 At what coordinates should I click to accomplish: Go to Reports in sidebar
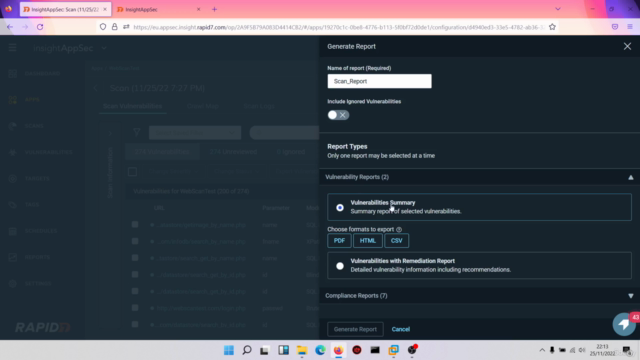click(x=37, y=257)
